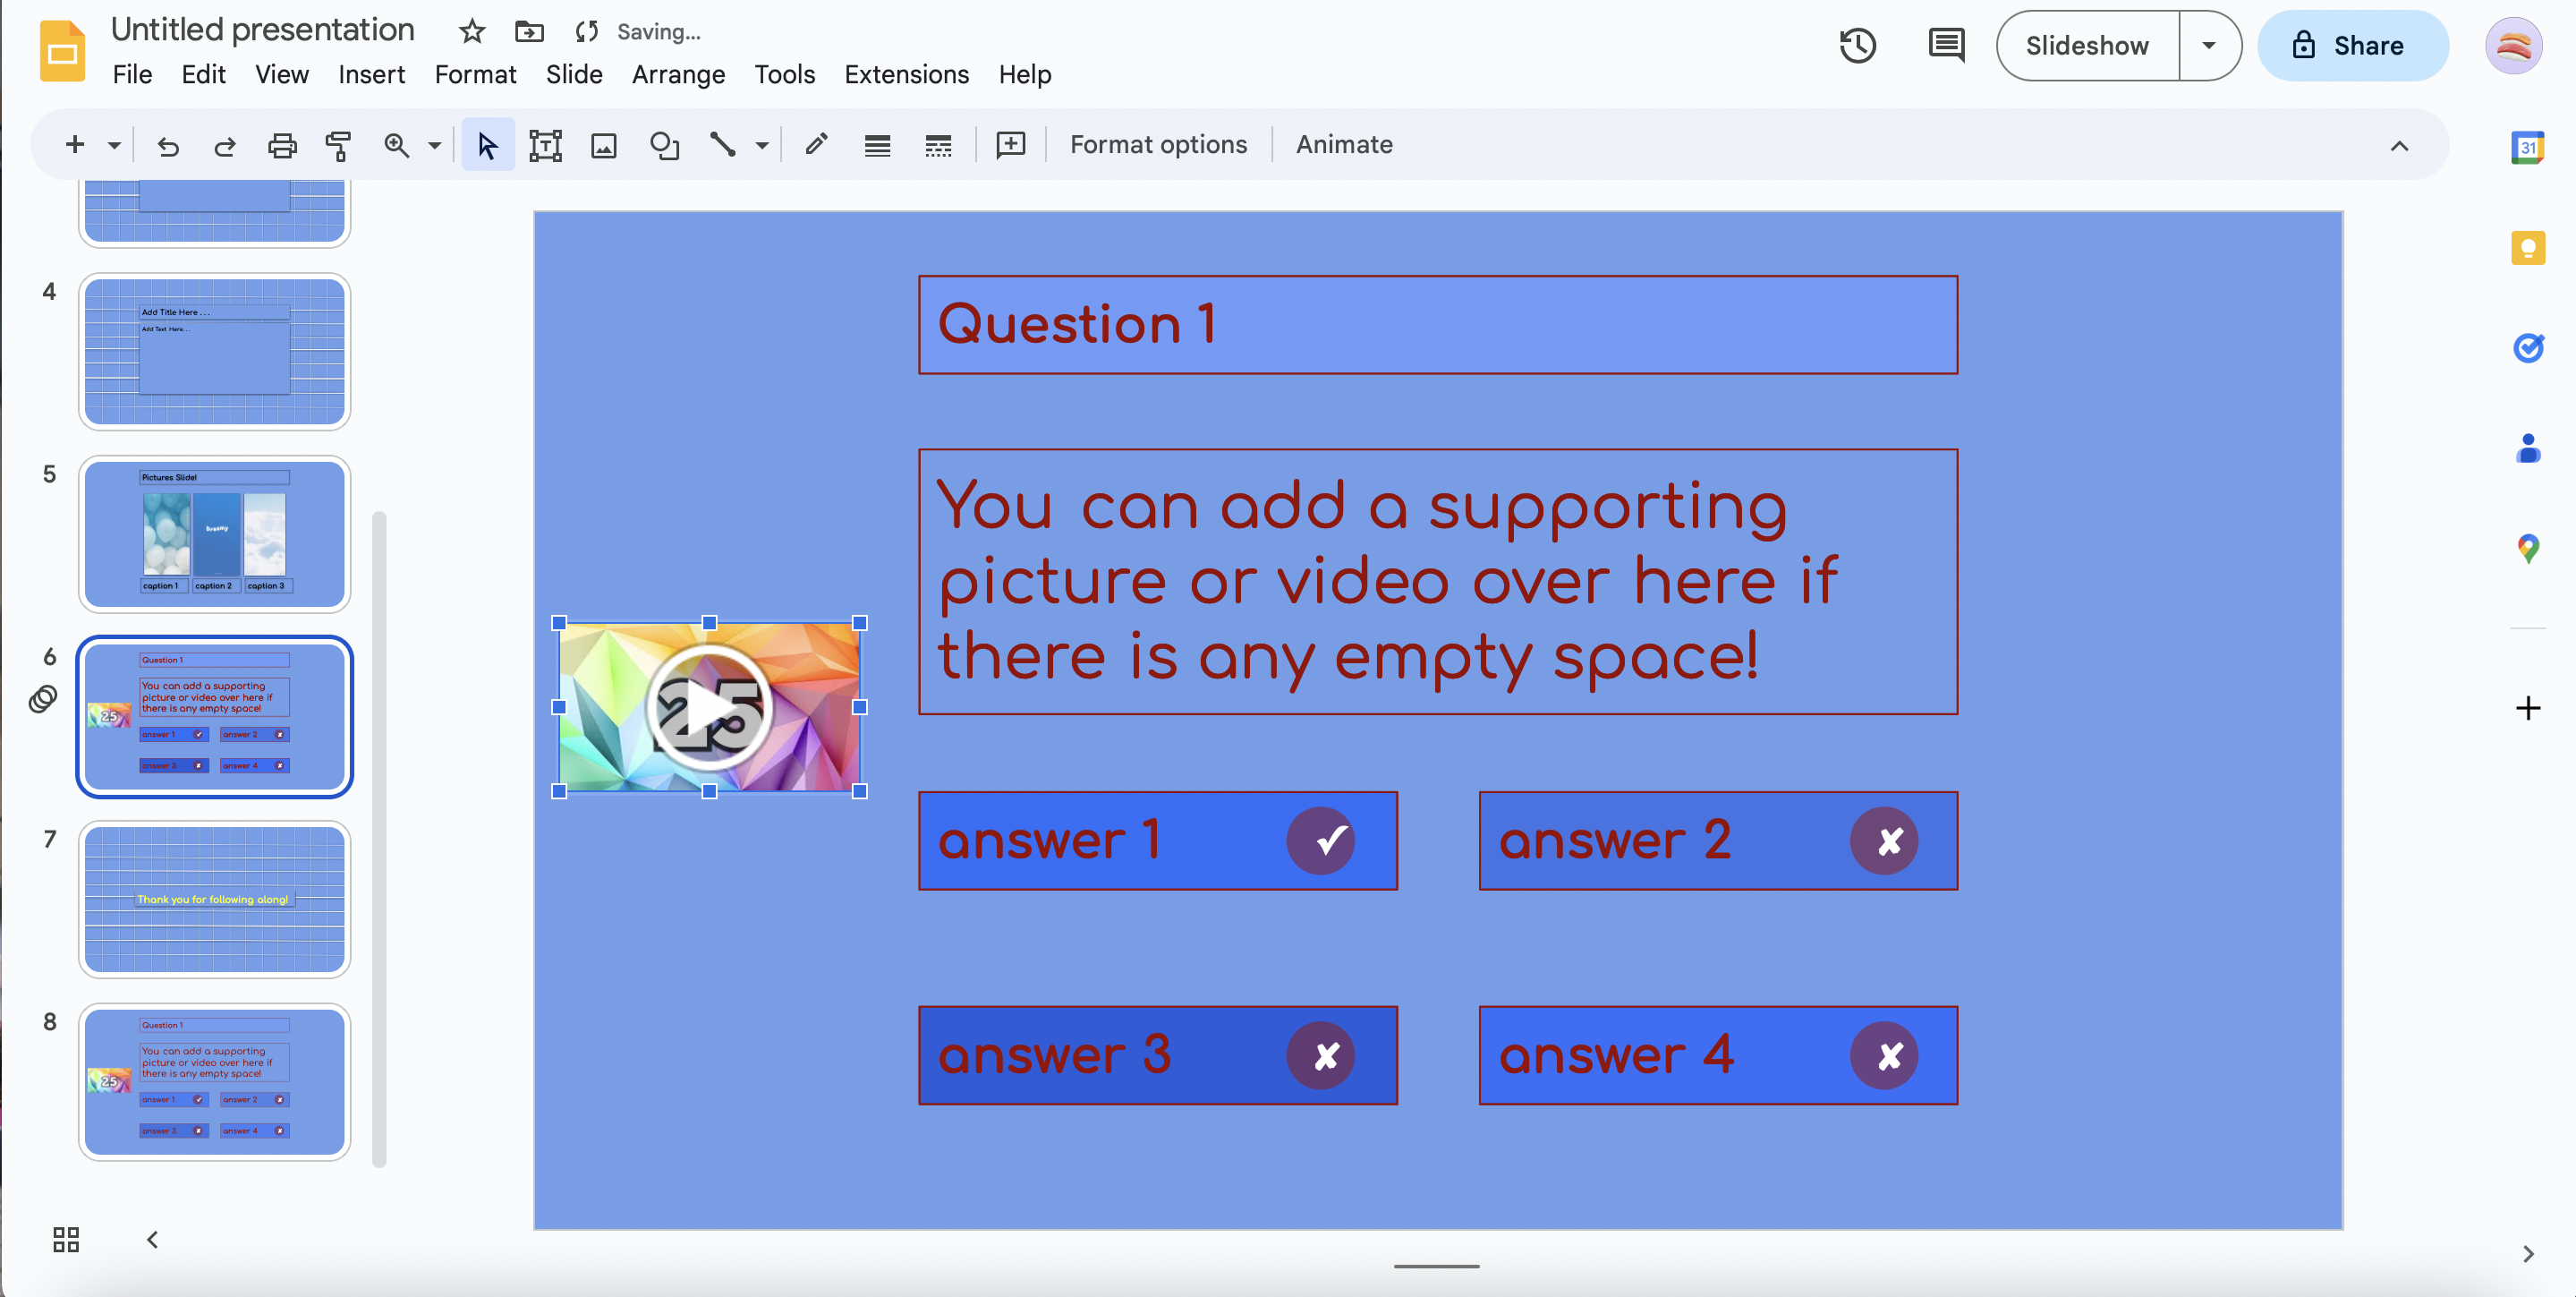The height and width of the screenshot is (1297, 2576).
Task: Click Format options button
Action: click(1158, 145)
